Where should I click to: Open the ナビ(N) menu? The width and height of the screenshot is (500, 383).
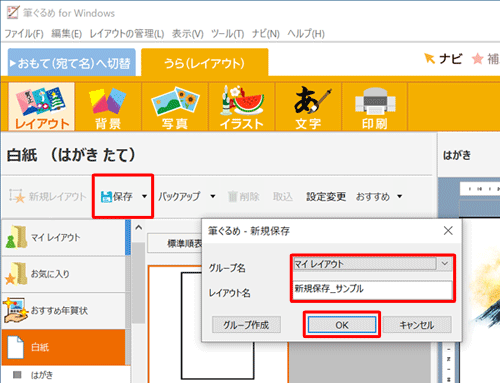tap(265, 34)
